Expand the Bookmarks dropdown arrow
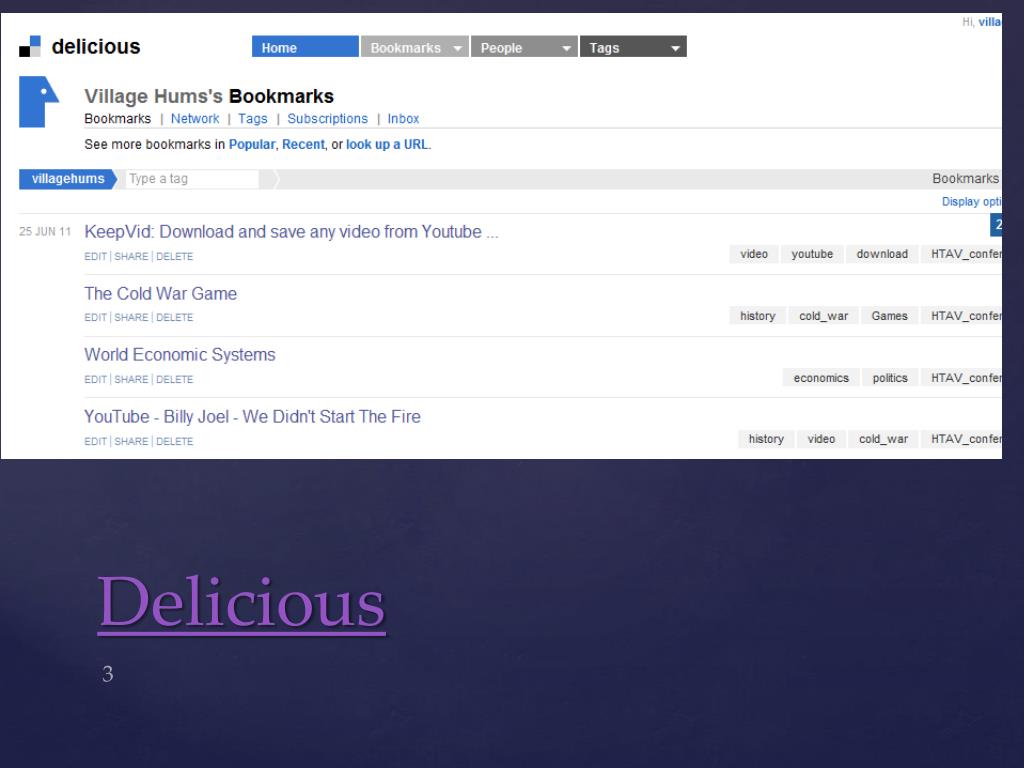1024x768 pixels. pos(458,48)
